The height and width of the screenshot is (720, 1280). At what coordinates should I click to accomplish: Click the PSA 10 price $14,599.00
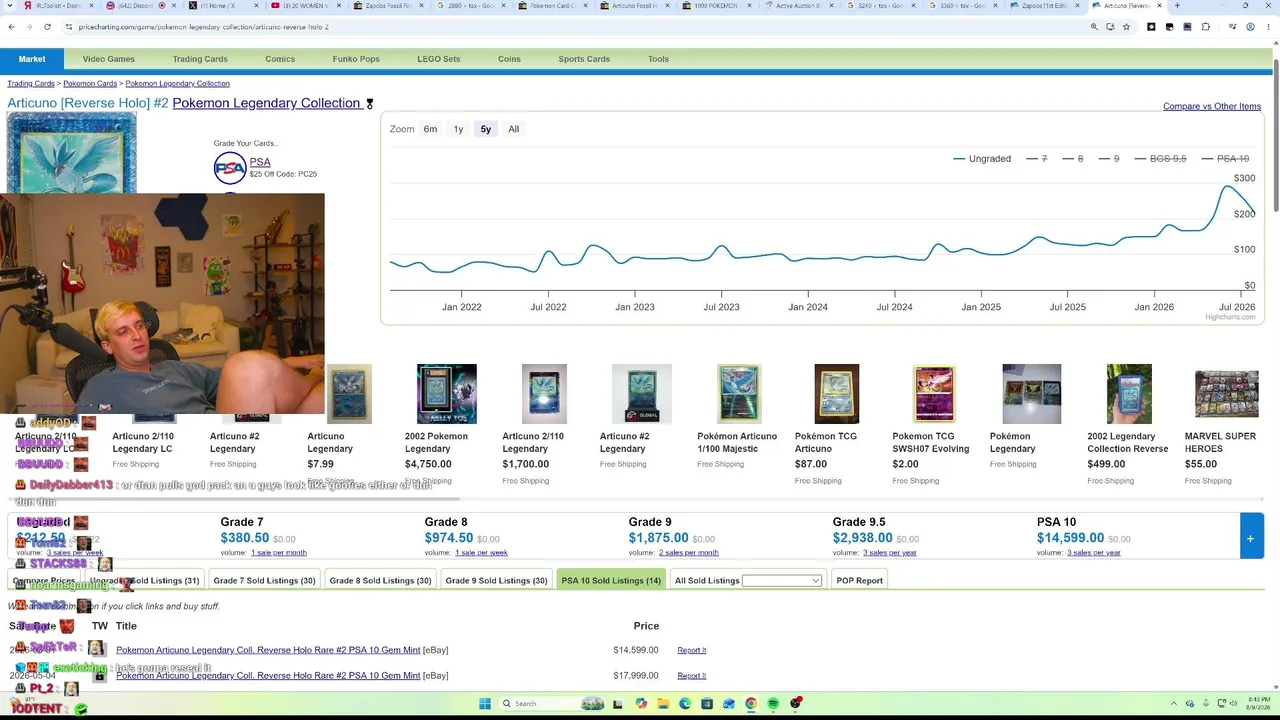tap(1070, 538)
